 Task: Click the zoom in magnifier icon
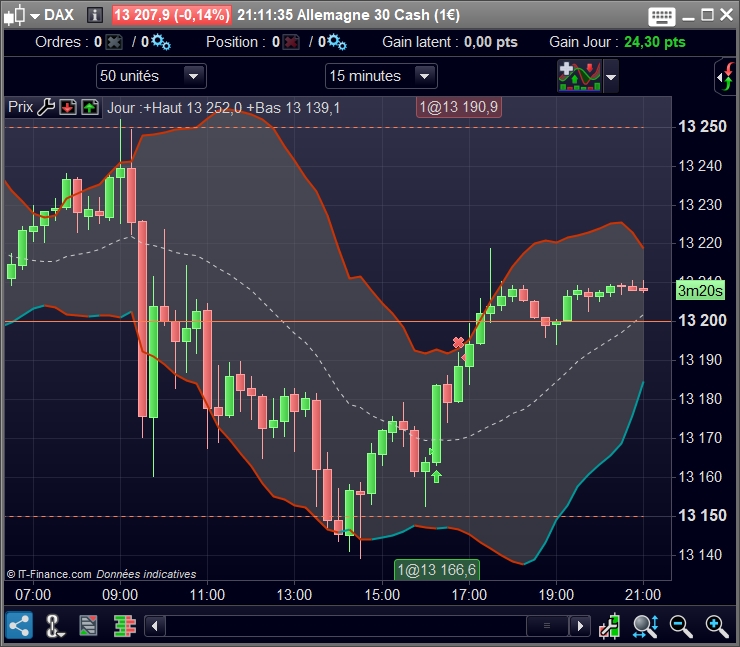[x=717, y=627]
